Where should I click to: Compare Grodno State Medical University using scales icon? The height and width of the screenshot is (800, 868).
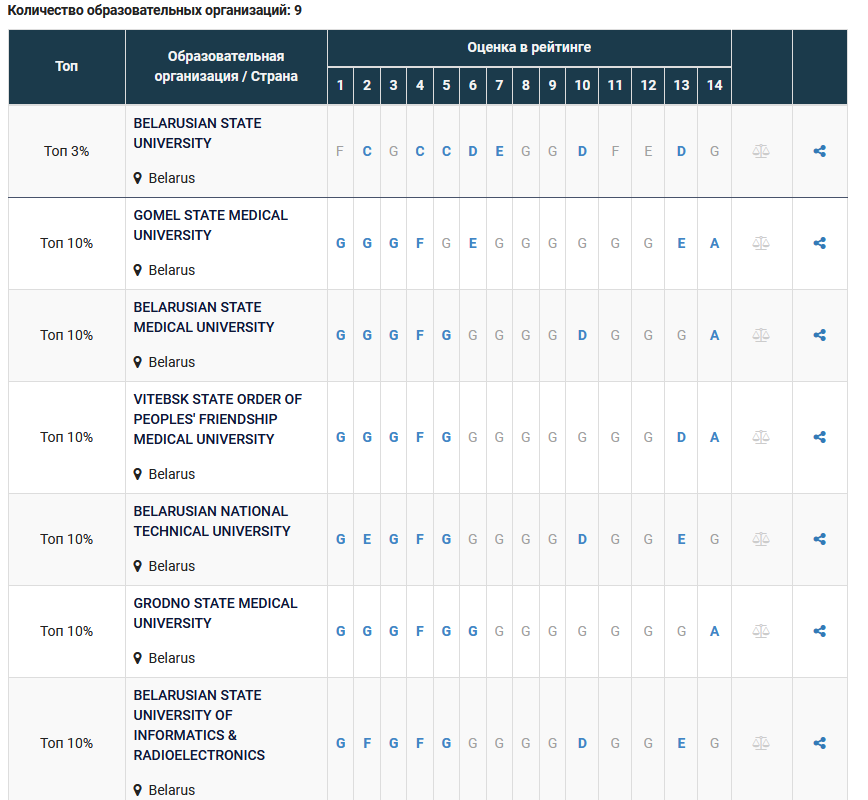(761, 631)
